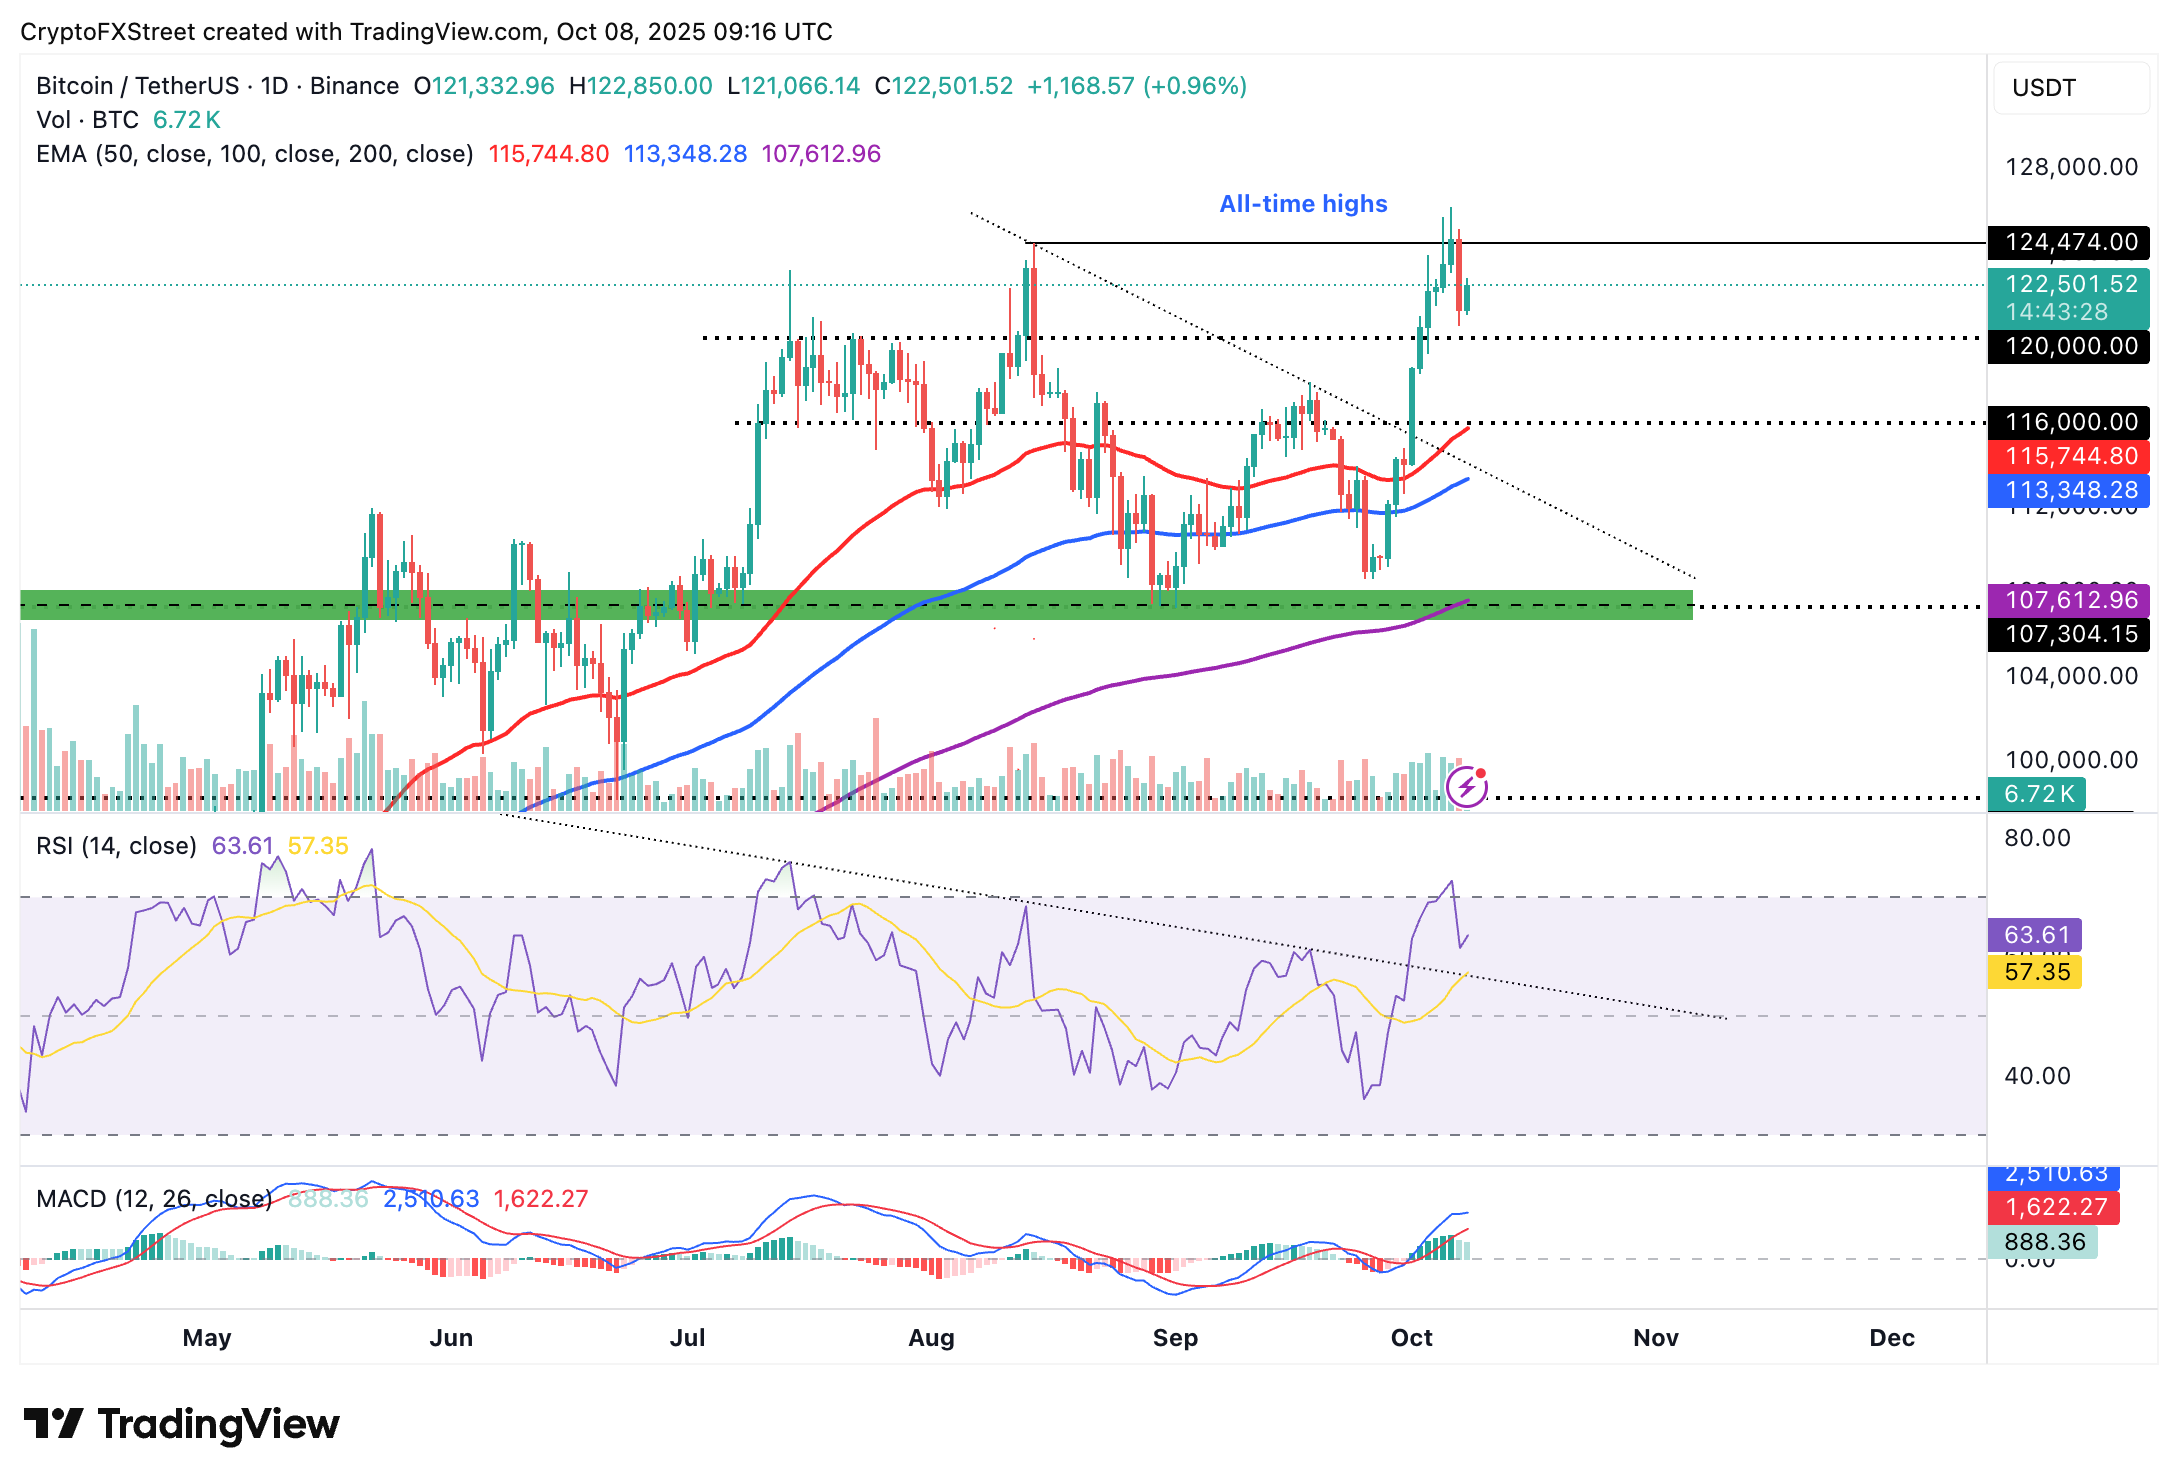Click the Bitcoin / TetherUS symbol title

coord(137,86)
